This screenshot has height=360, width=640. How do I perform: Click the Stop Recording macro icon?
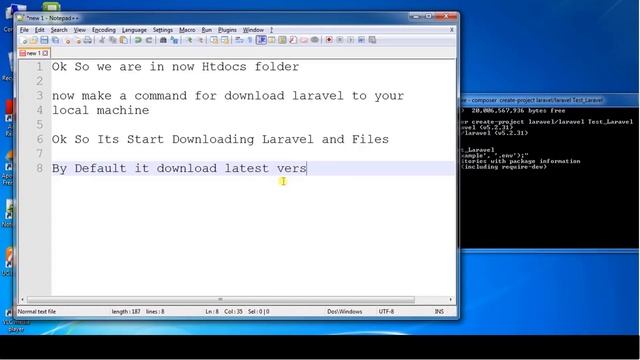340,40
